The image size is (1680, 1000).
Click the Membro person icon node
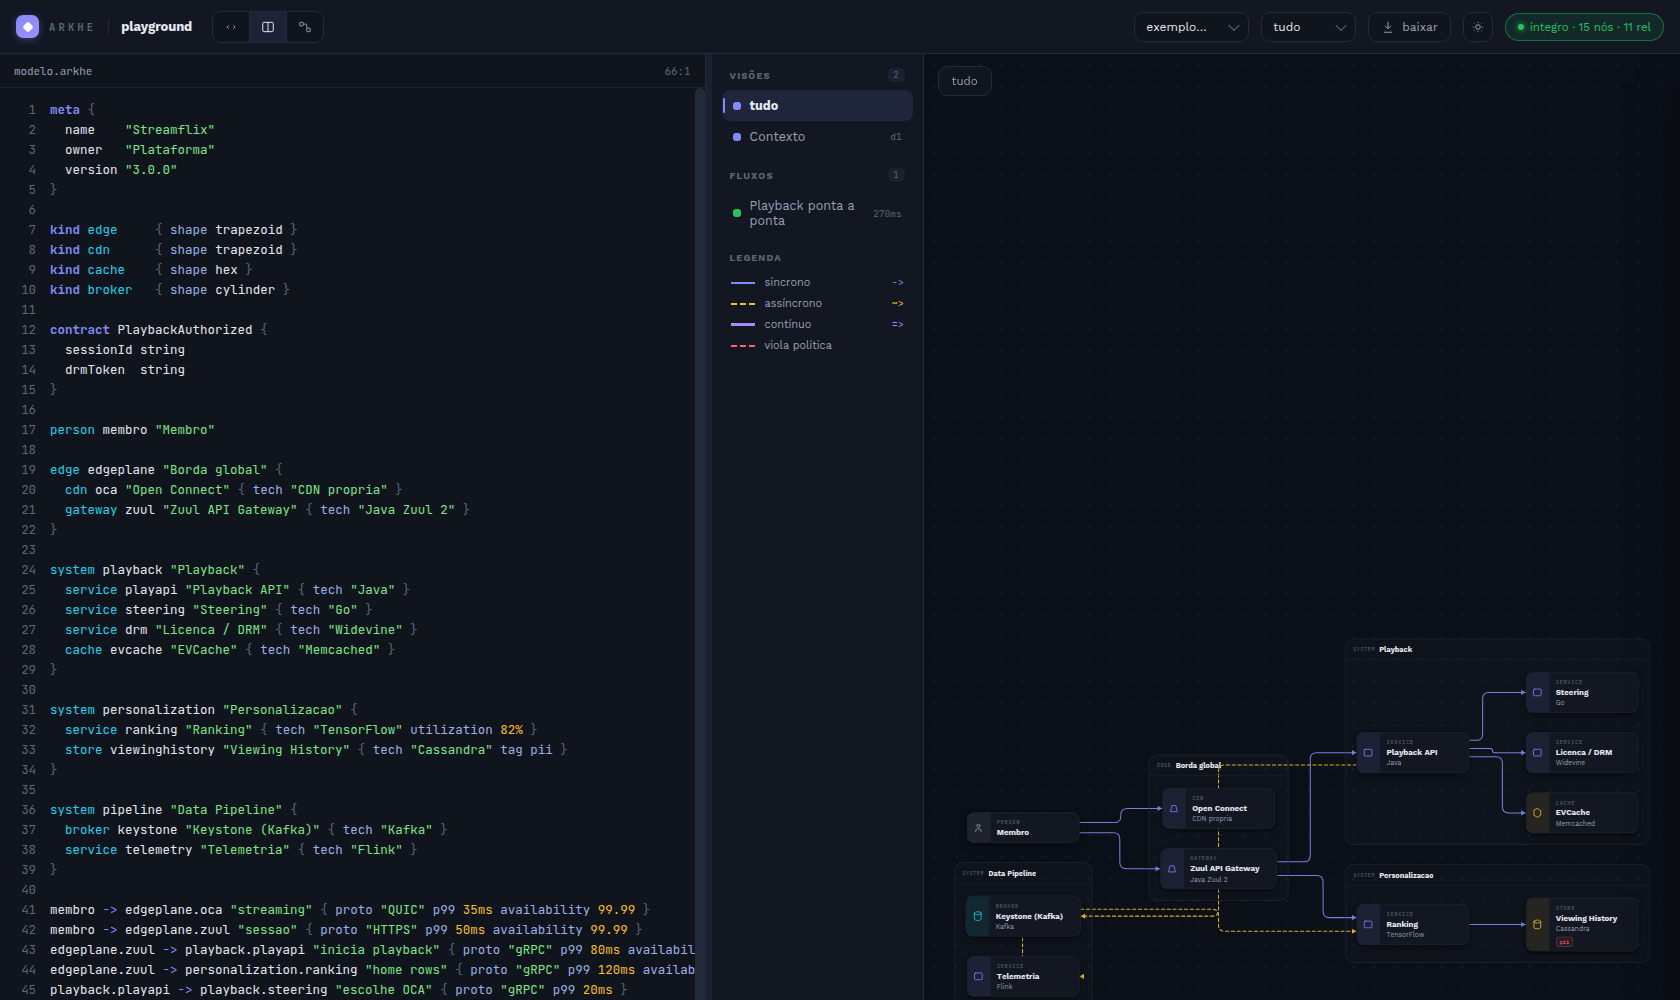(979, 828)
